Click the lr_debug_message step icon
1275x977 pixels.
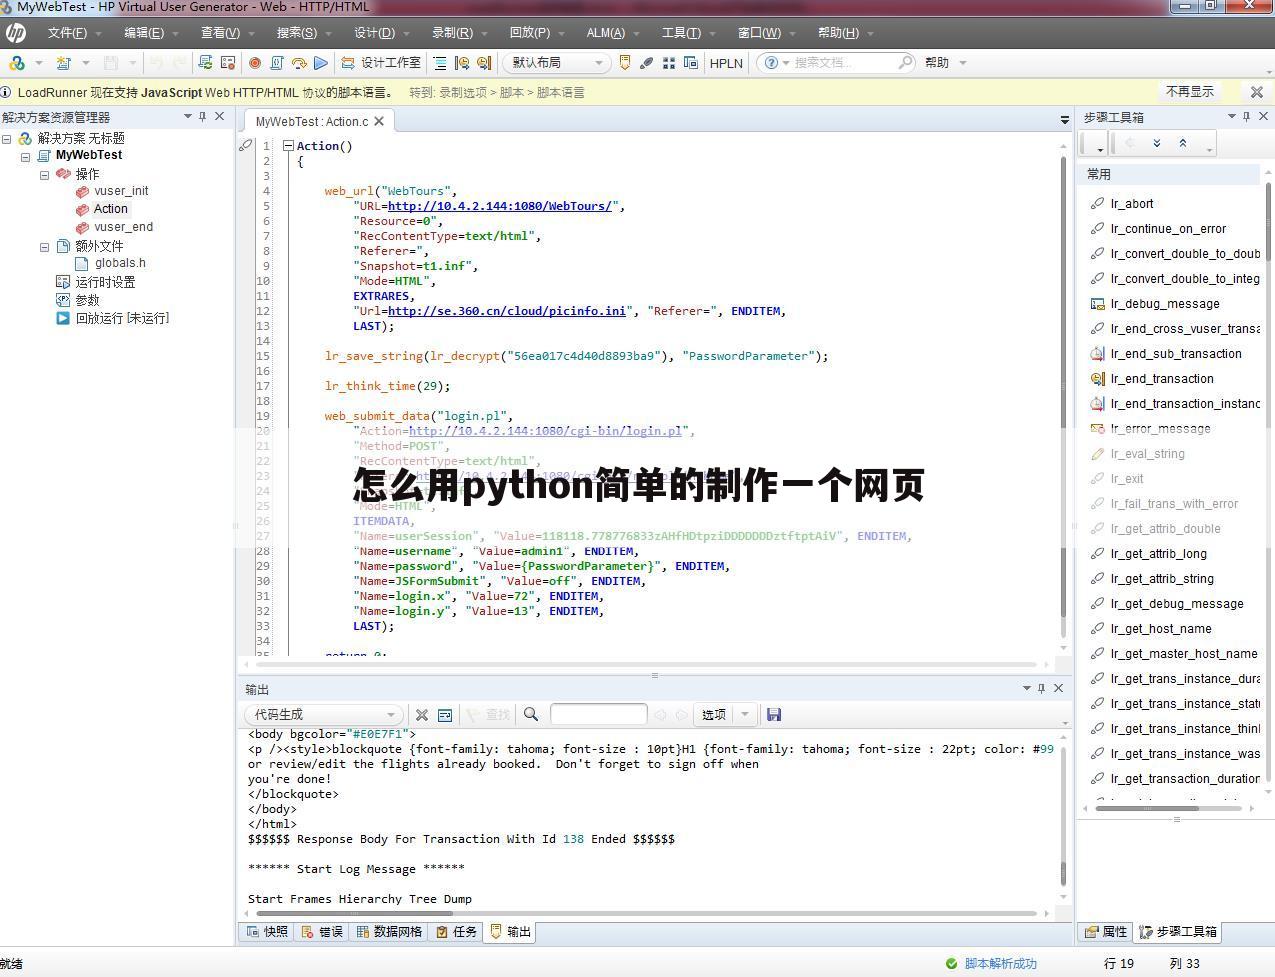coord(1097,304)
